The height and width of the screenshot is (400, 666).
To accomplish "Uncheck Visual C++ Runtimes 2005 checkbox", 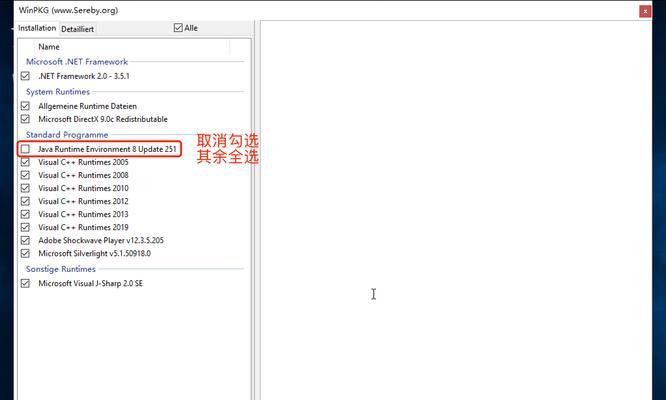I will [25, 162].
